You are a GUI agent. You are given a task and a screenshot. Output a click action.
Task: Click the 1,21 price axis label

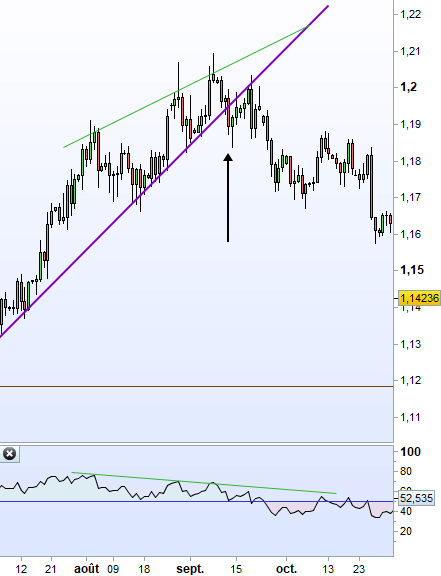410,51
